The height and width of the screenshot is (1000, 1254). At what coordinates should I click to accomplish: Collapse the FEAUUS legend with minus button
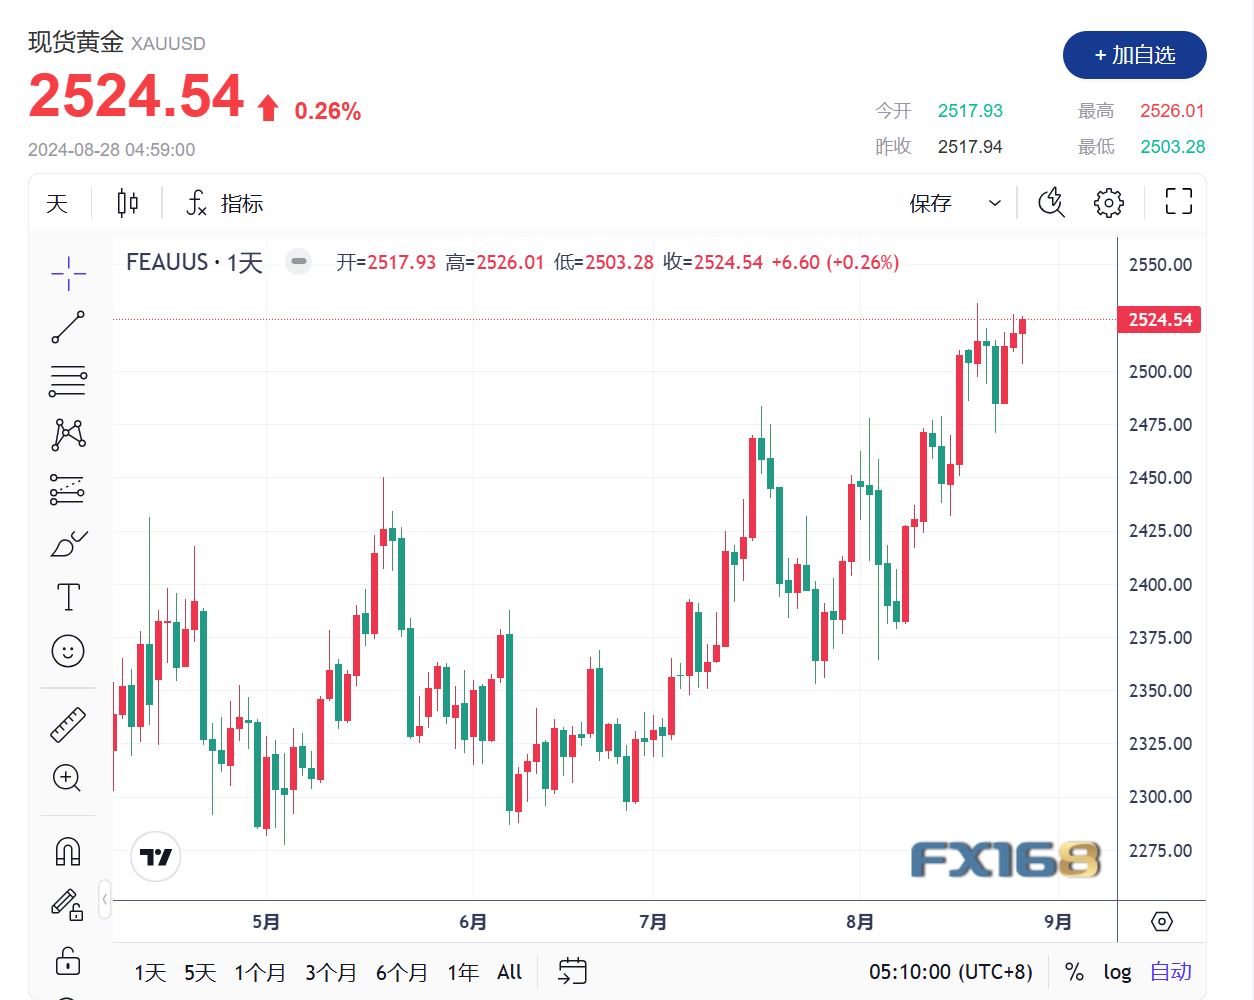click(298, 262)
